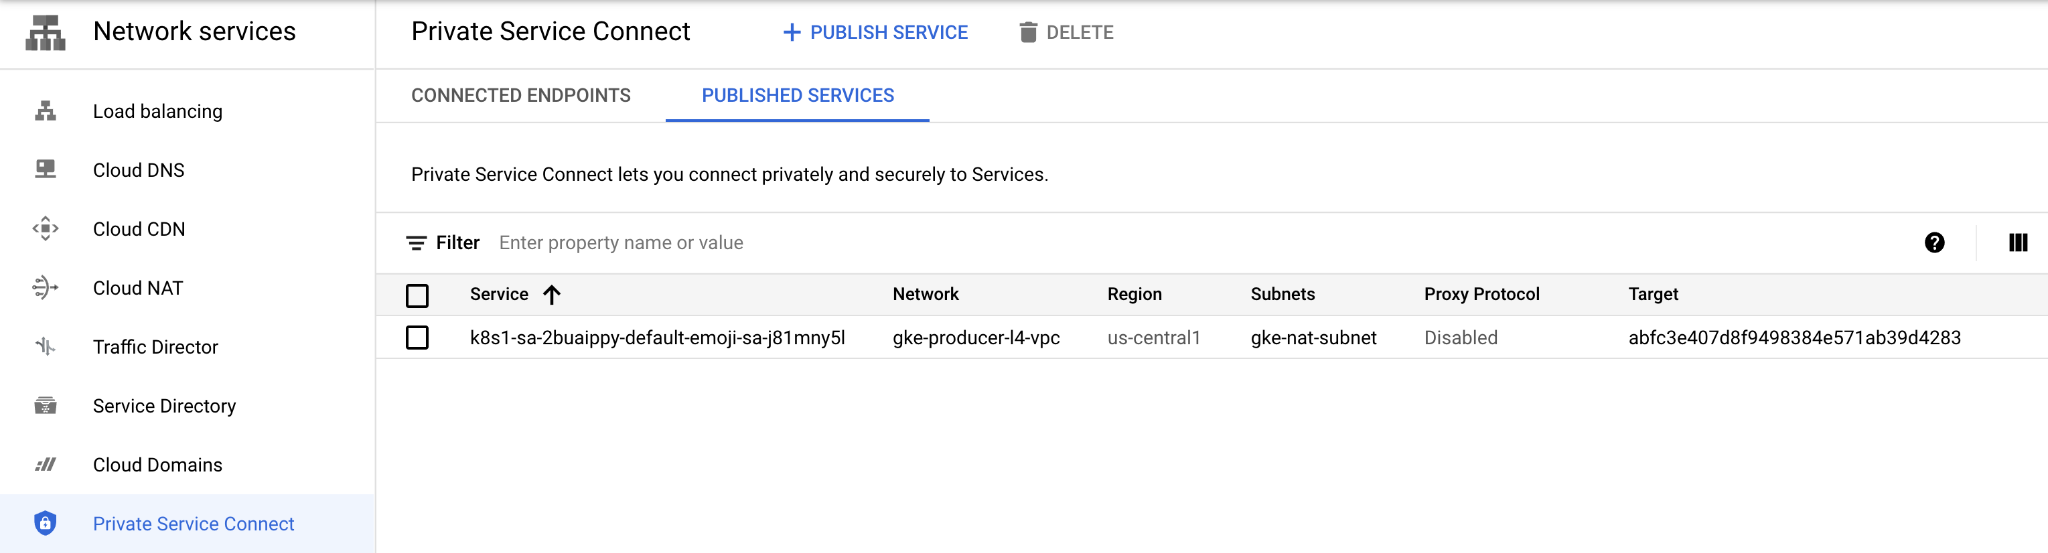Select Private Service Connect in sidebar
This screenshot has height=553, width=2048.
[x=193, y=524]
